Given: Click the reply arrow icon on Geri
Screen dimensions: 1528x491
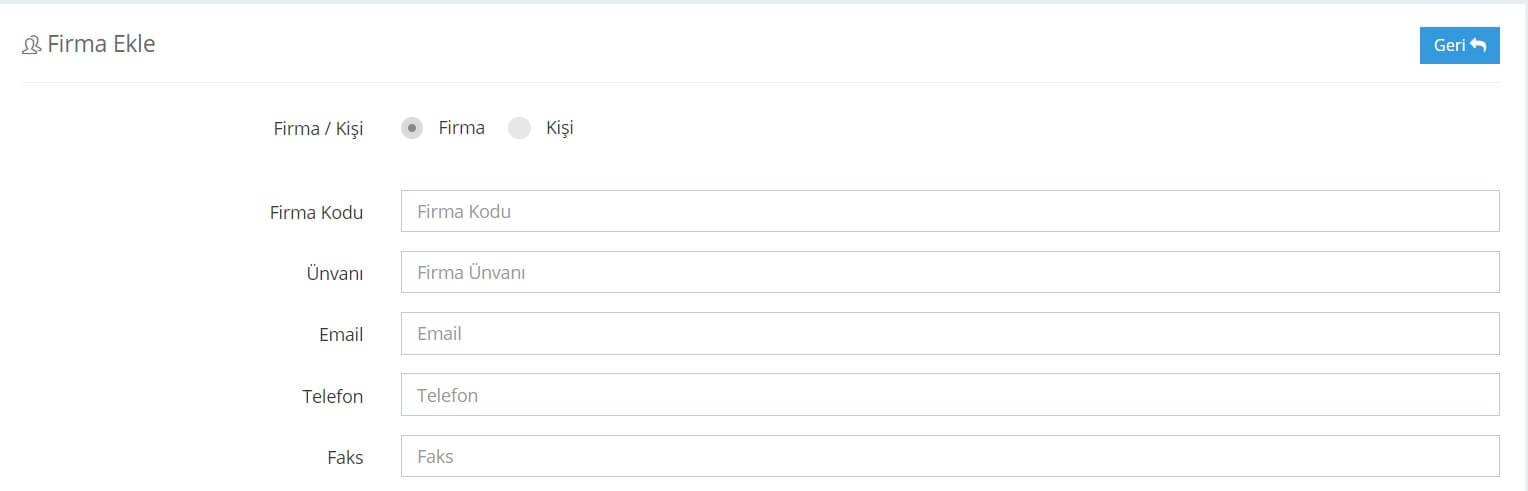Looking at the screenshot, I should pyautogui.click(x=1478, y=45).
